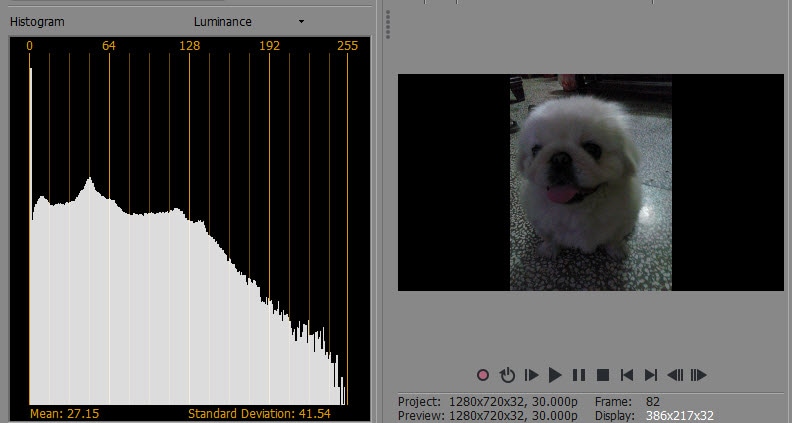Open the Luminance histogram mode dropdown
This screenshot has height=423, width=792.
(x=249, y=22)
